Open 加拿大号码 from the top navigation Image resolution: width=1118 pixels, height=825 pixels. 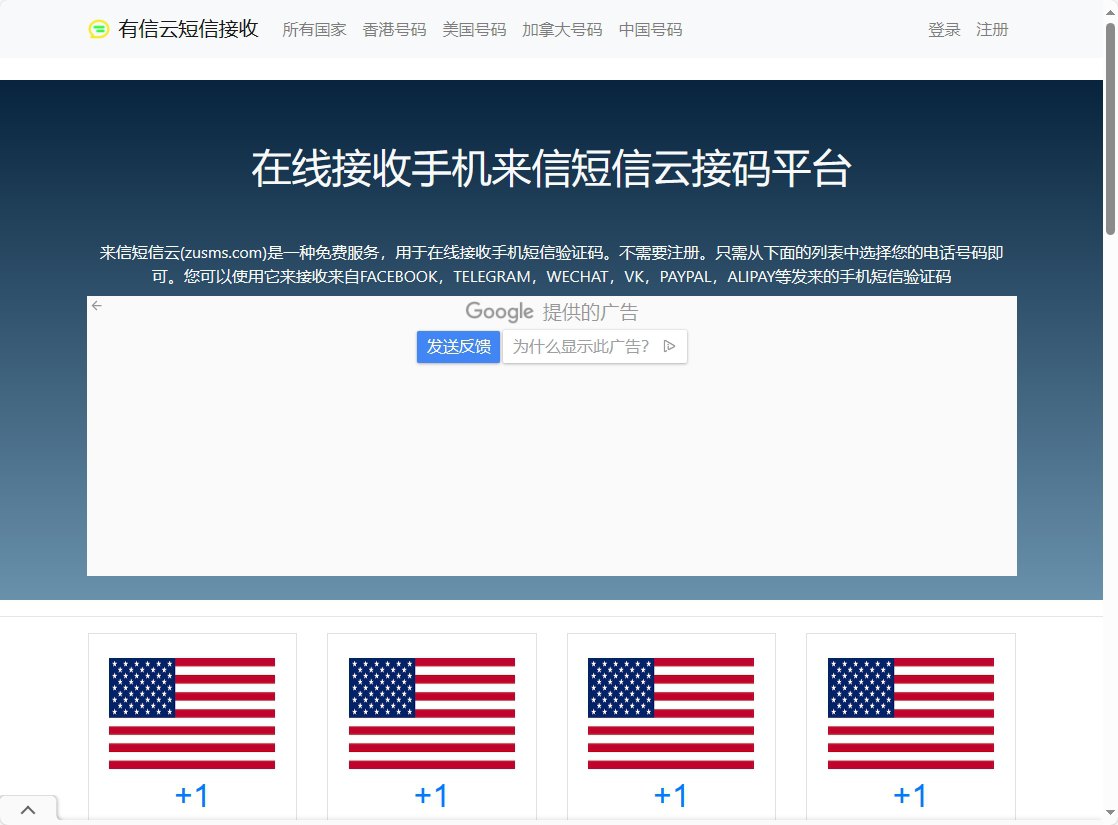pos(562,30)
